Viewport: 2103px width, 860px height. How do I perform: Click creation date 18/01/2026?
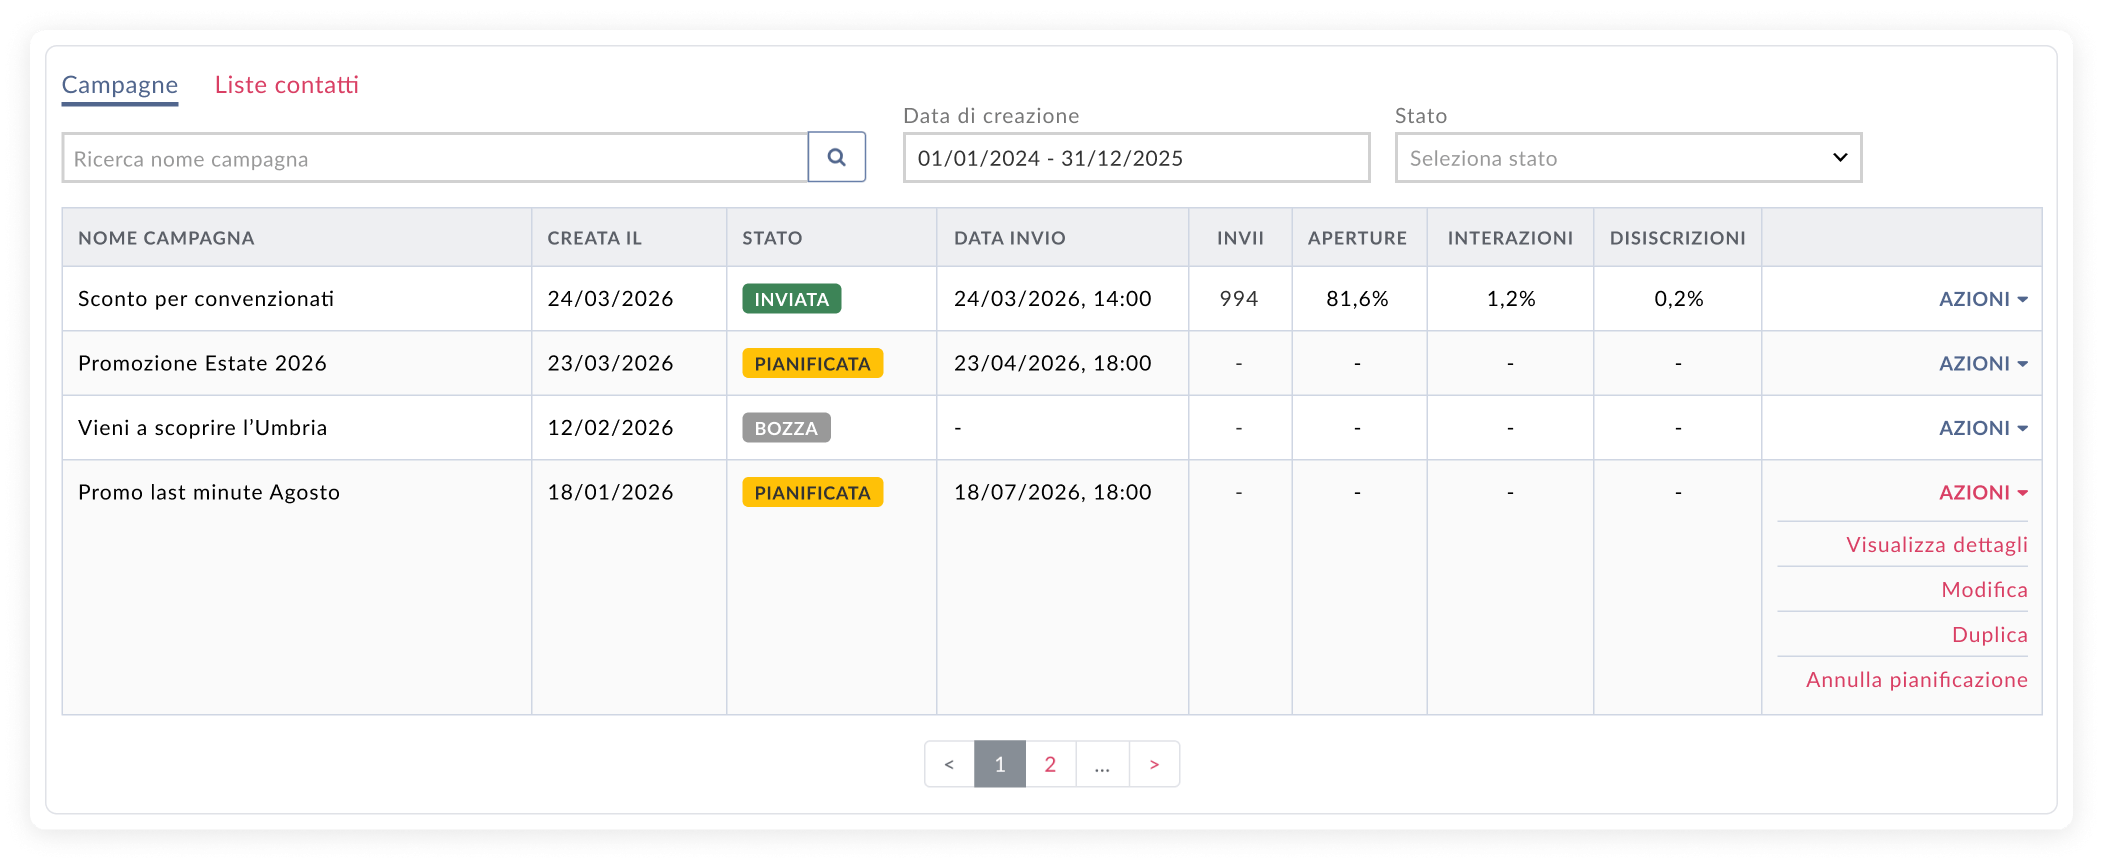610,493
